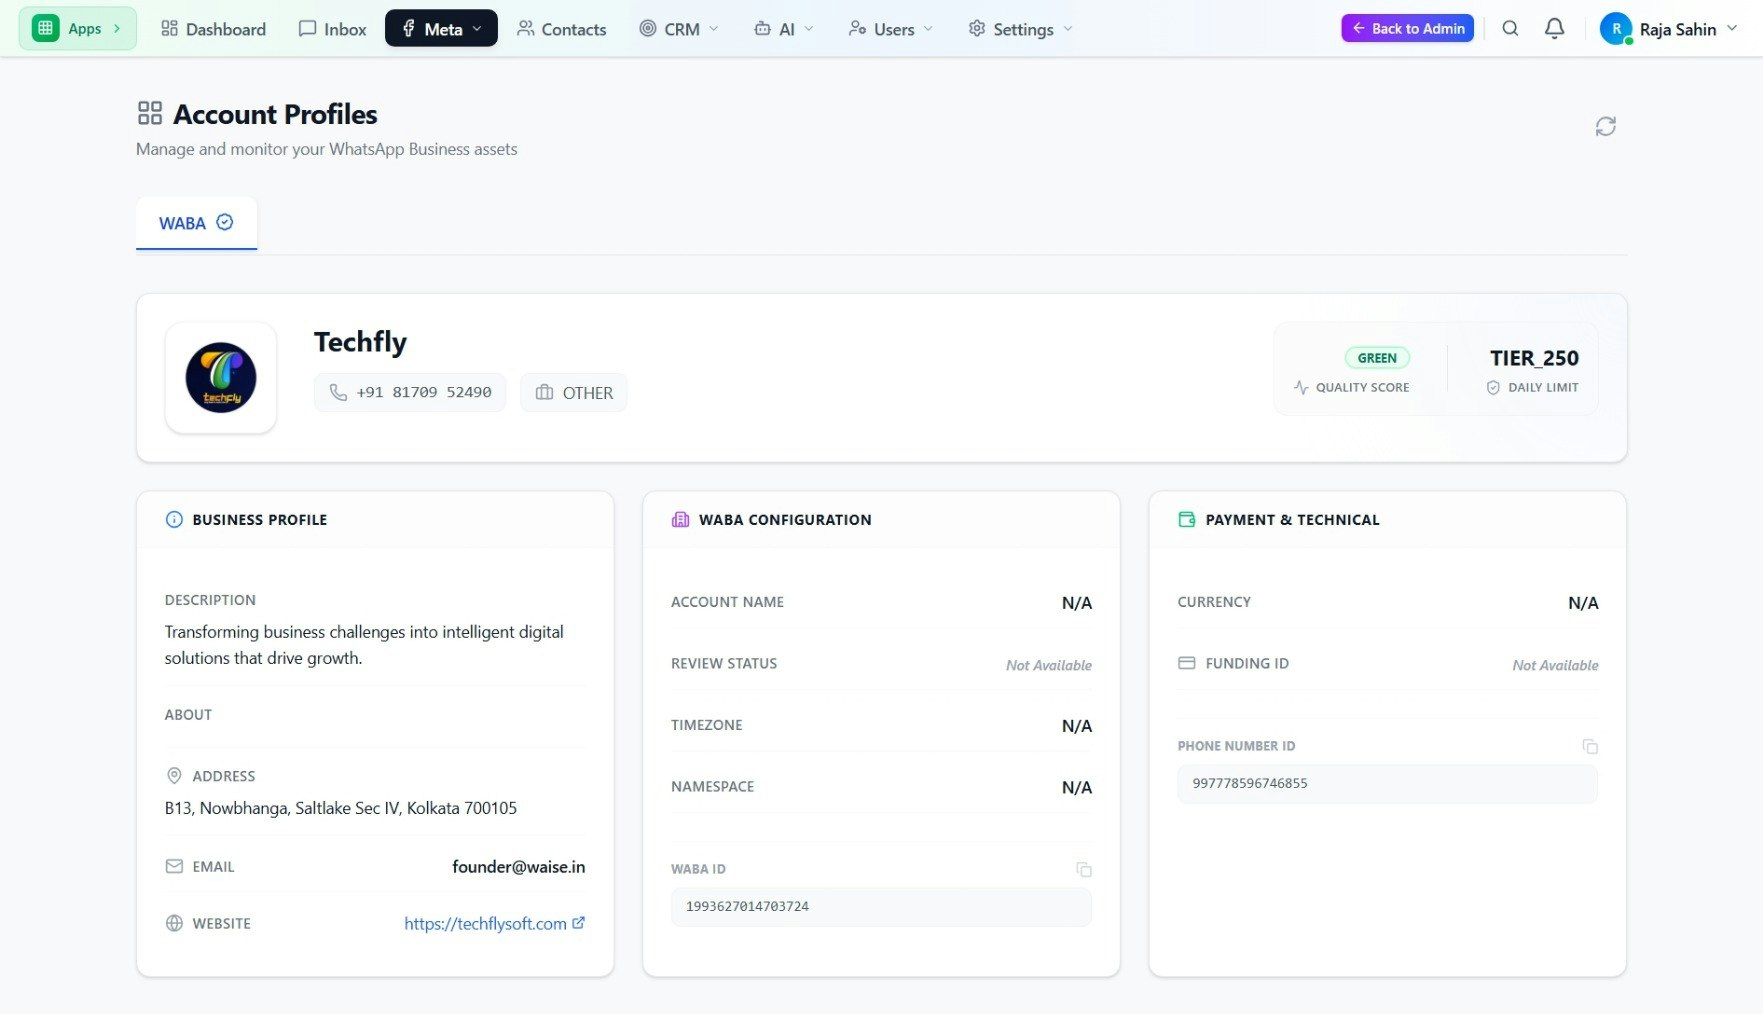Screen dimensions: 1763x1014
Task: Copy the Phone Number ID using copy icon
Action: [1590, 747]
